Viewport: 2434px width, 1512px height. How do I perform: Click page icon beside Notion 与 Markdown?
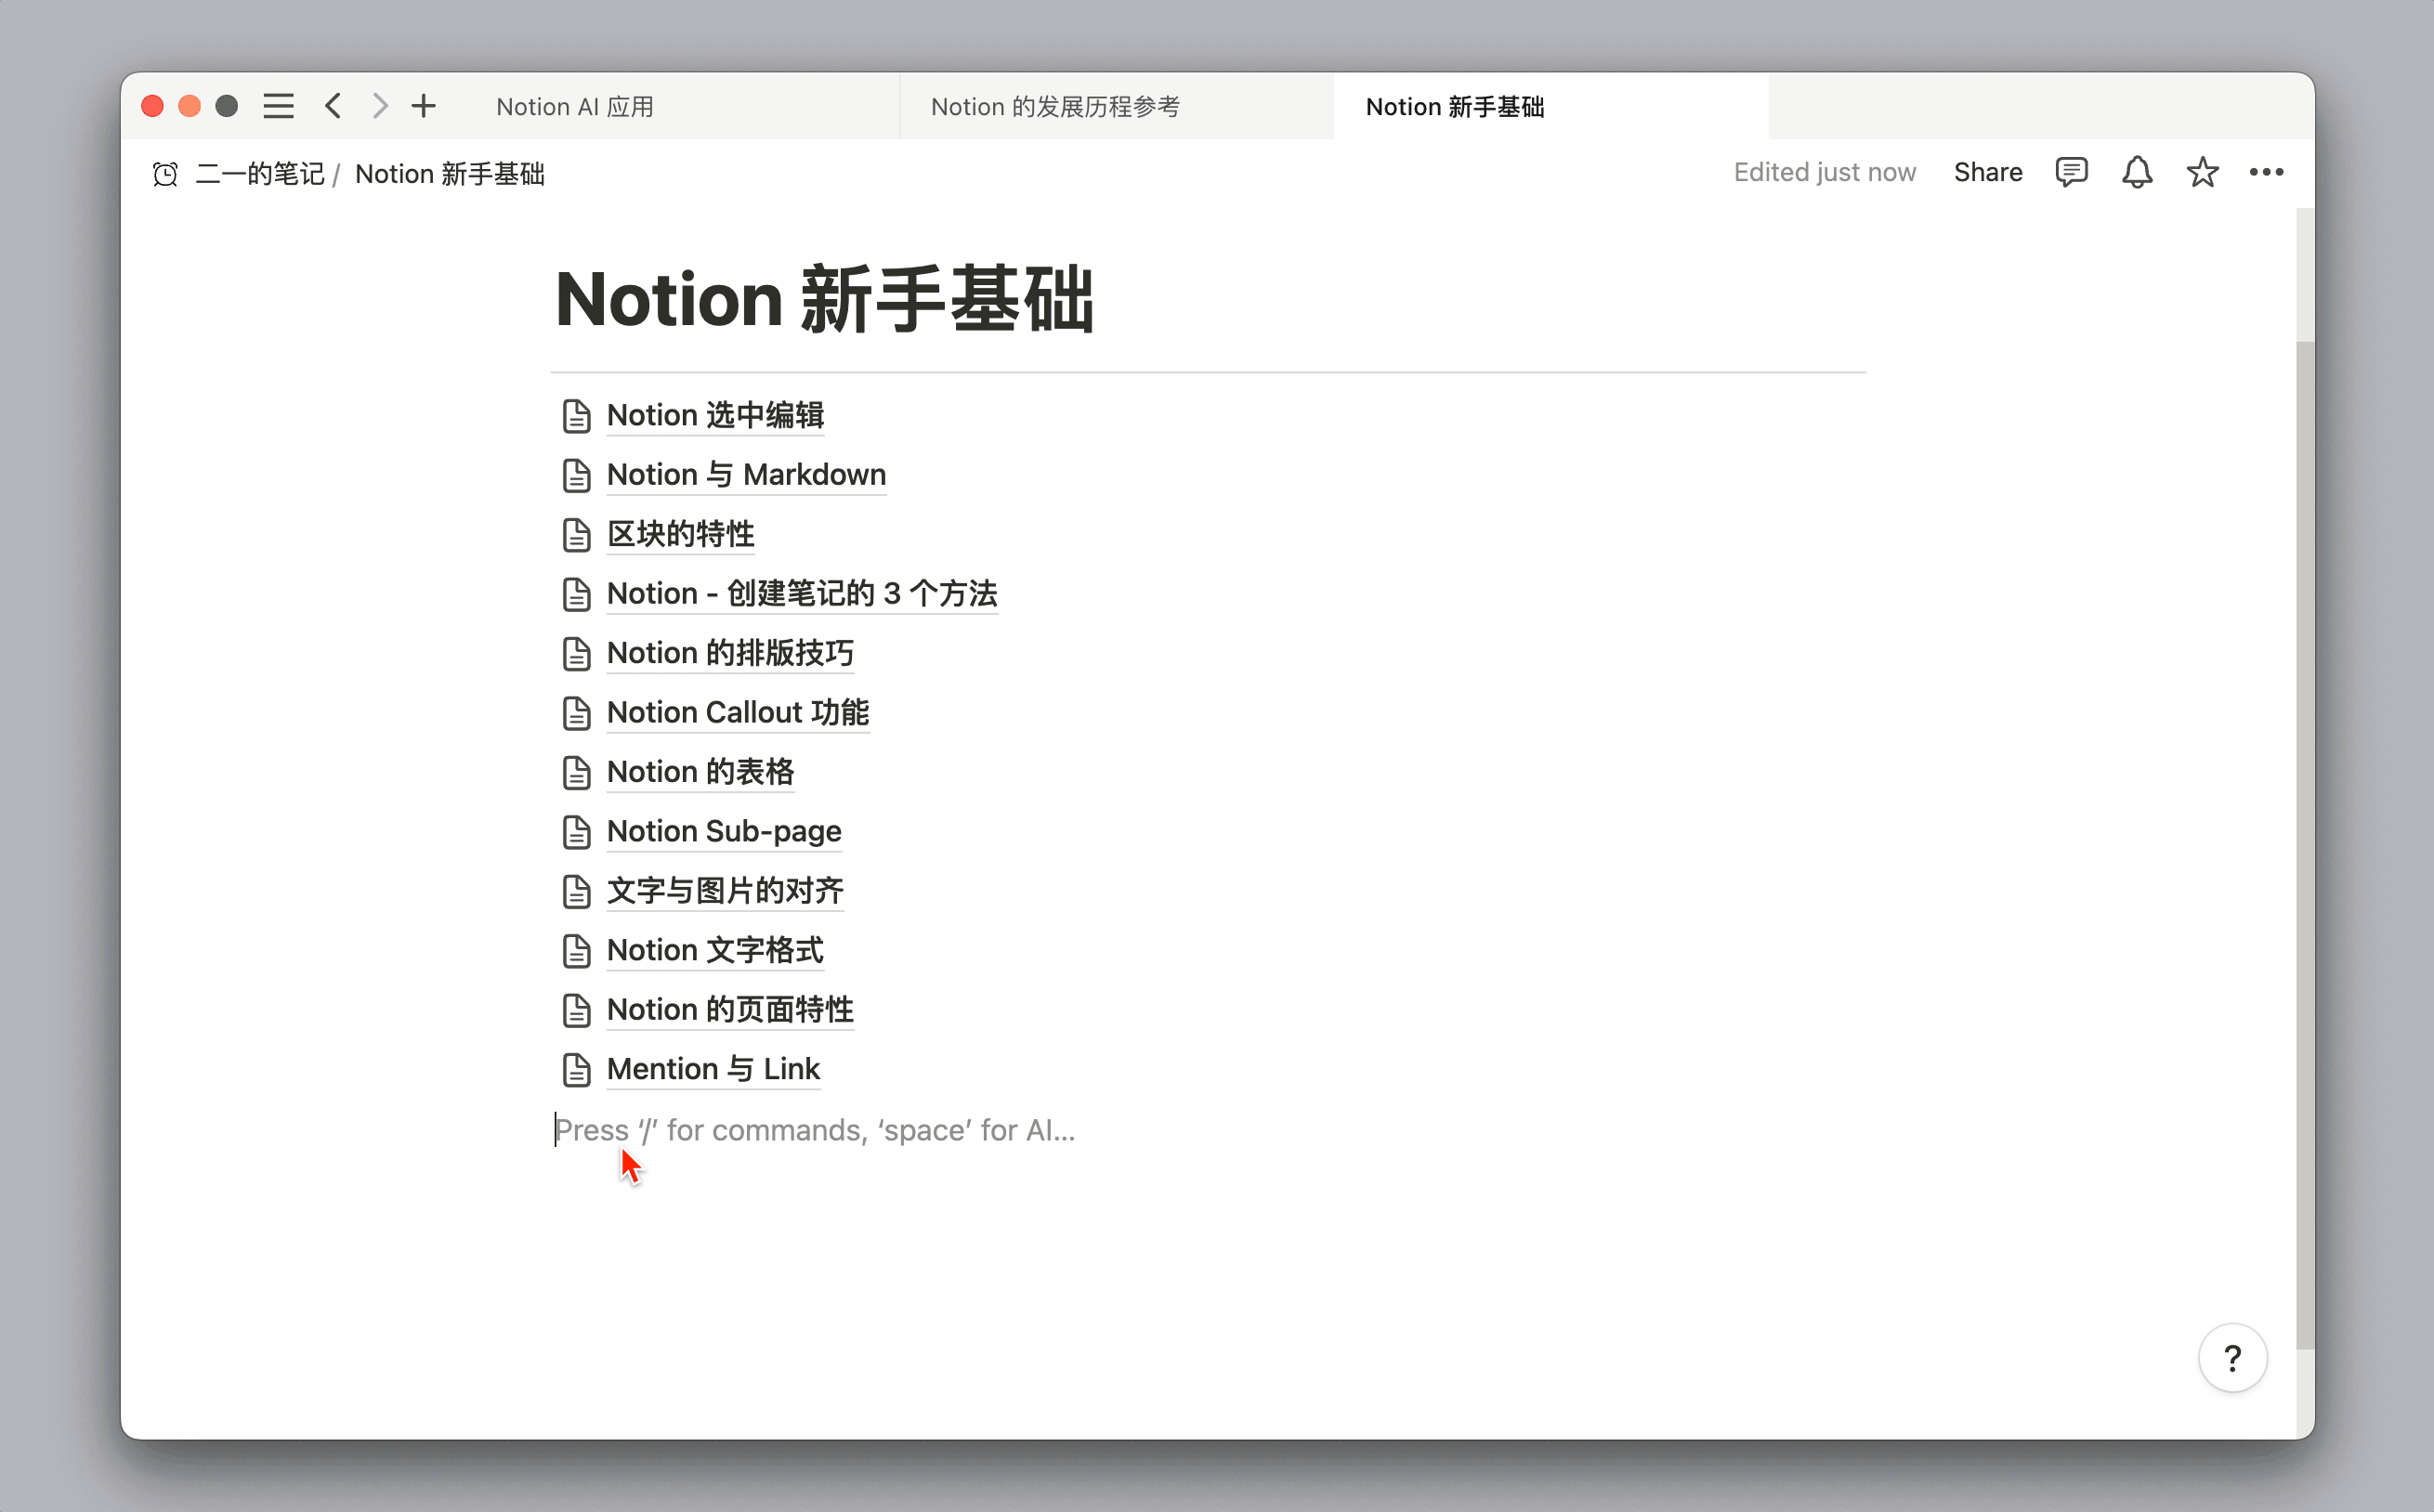577,476
